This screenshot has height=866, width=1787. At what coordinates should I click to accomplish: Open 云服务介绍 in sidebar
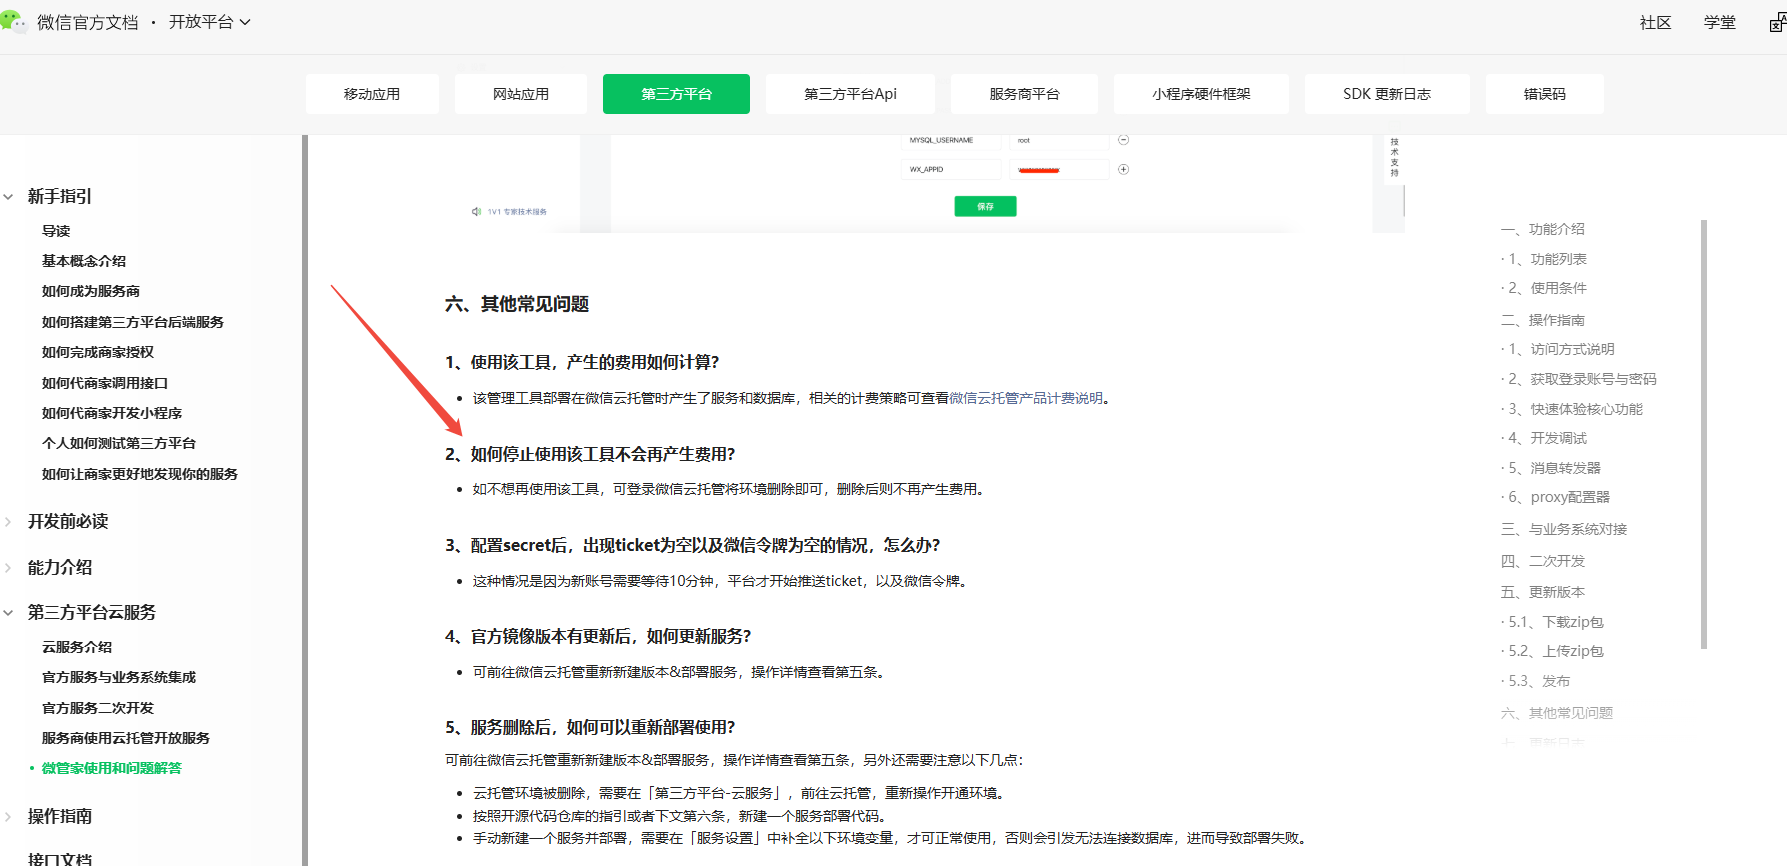tap(77, 647)
